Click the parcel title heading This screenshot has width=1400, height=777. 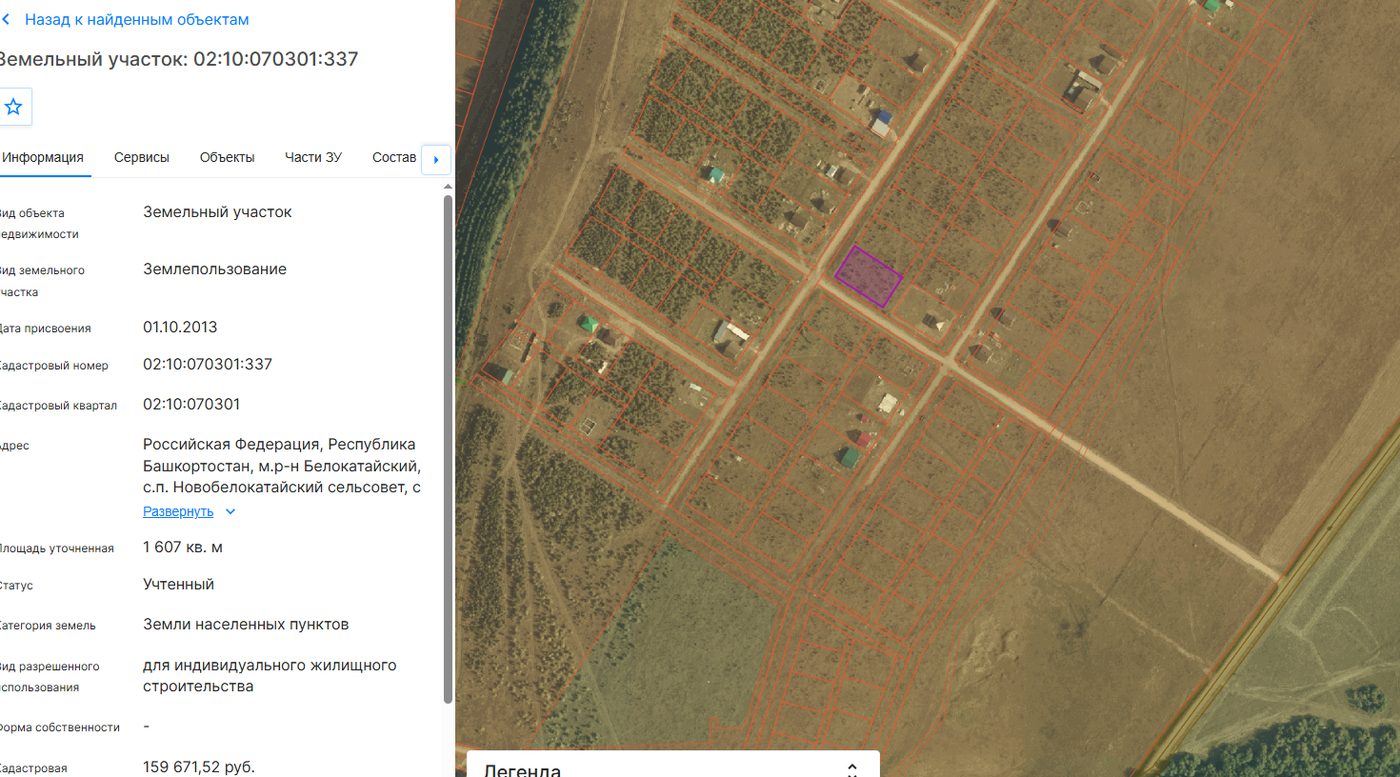pyautogui.click(x=179, y=59)
